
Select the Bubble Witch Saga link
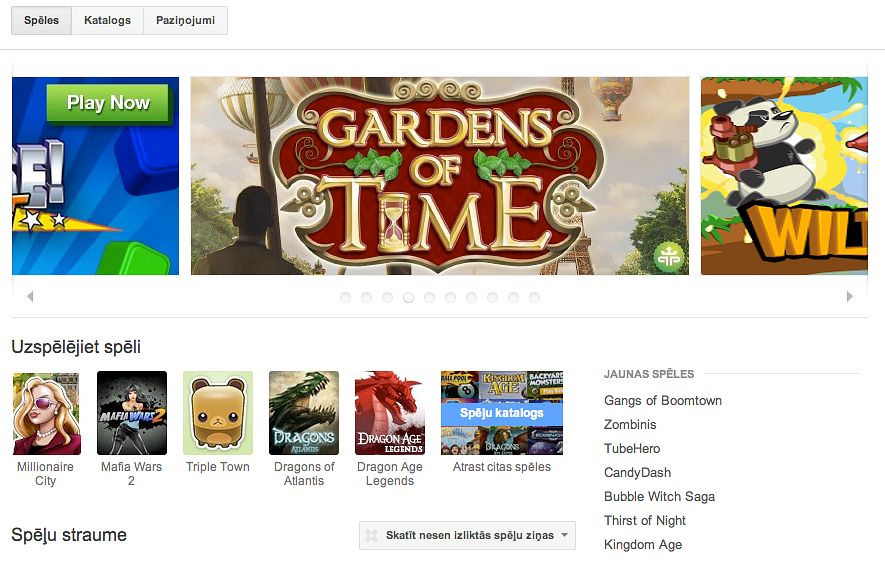(x=659, y=497)
